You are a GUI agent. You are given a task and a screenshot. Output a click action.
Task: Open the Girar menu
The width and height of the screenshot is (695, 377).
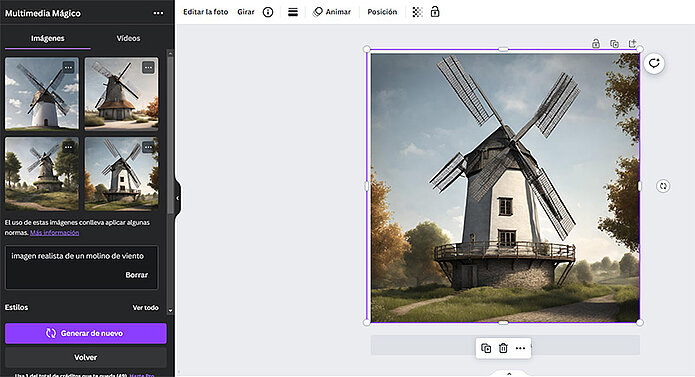click(246, 12)
